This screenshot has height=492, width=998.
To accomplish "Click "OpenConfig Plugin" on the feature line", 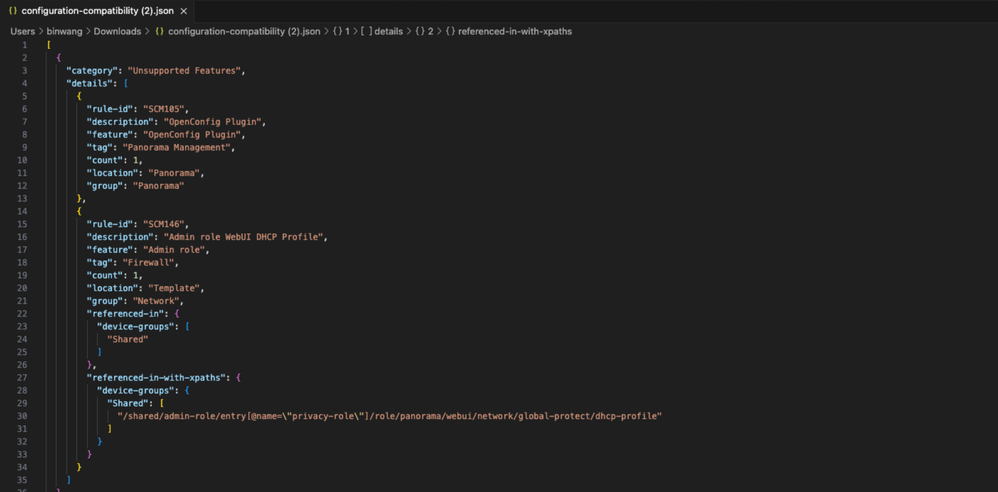I will (194, 134).
